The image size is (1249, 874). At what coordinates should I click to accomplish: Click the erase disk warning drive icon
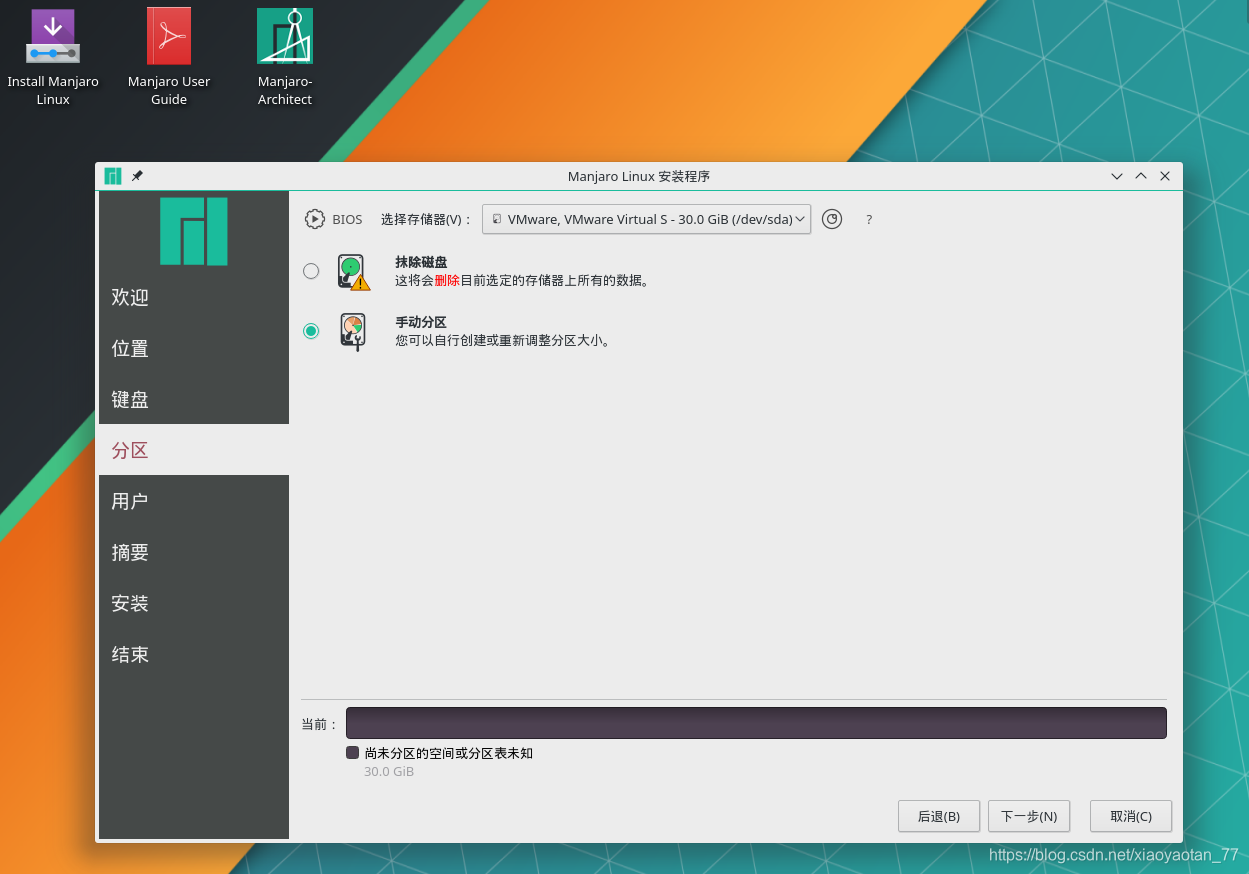353,272
